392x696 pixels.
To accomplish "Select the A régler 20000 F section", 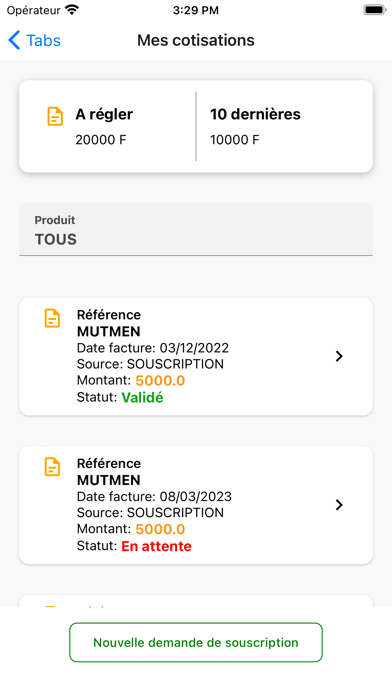I will click(107, 127).
